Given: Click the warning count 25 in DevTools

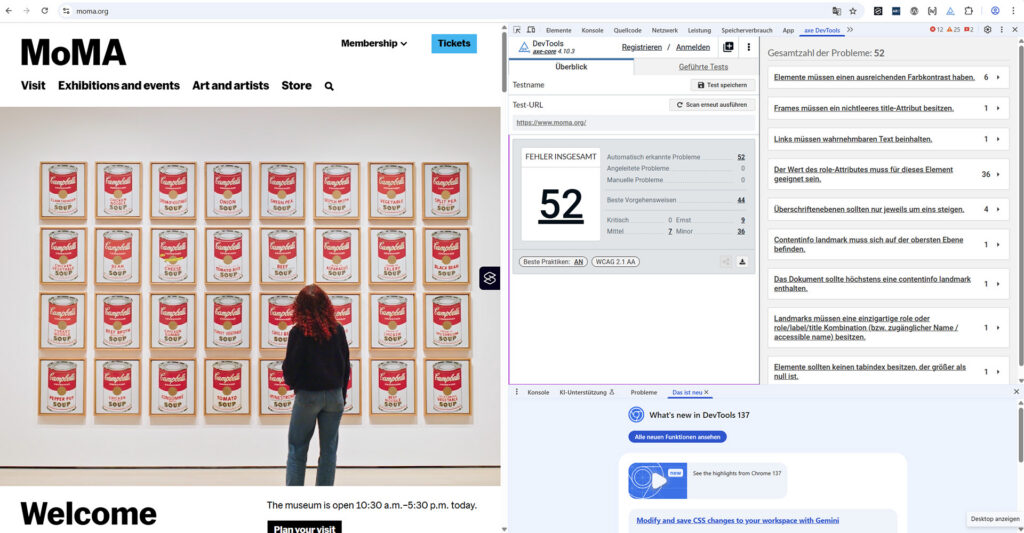Looking at the screenshot, I should pyautogui.click(x=953, y=30).
